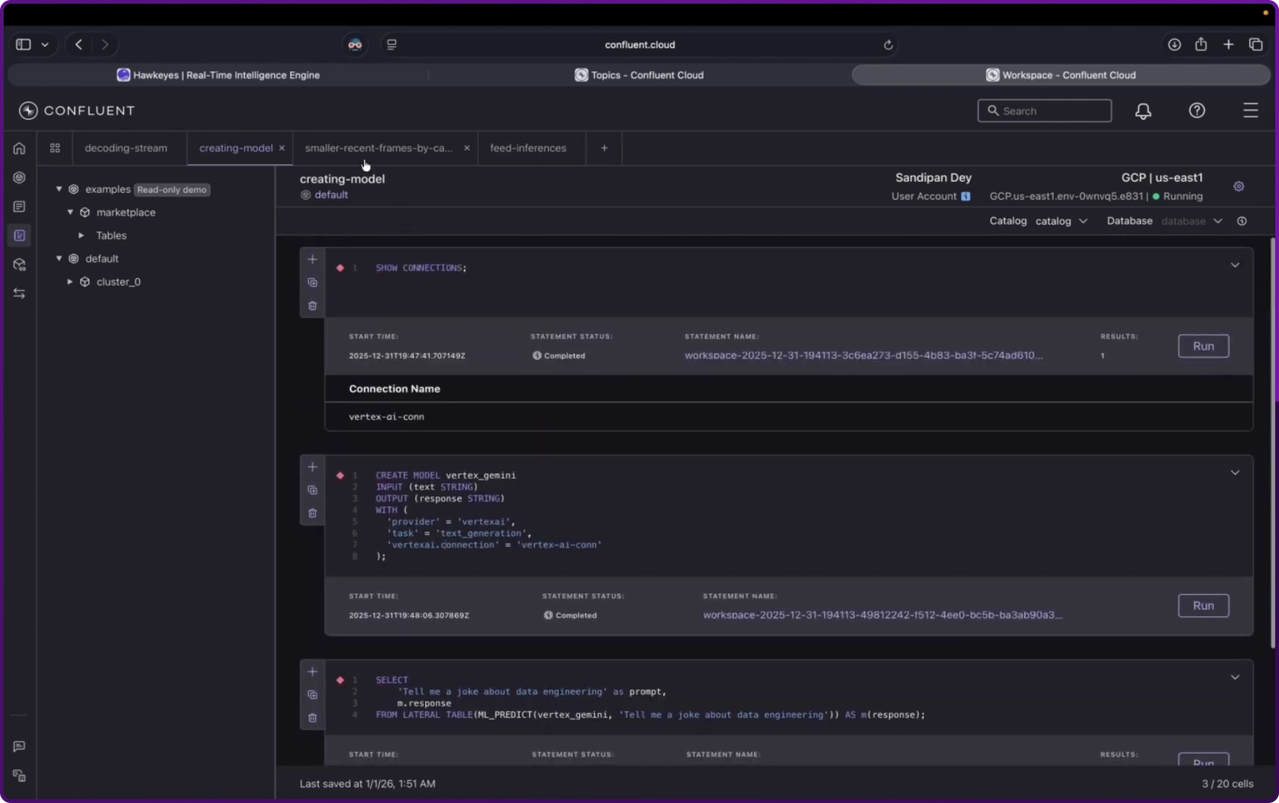1279x803 pixels.
Task: Open the feed-inferences workspace tab
Action: tap(528, 148)
